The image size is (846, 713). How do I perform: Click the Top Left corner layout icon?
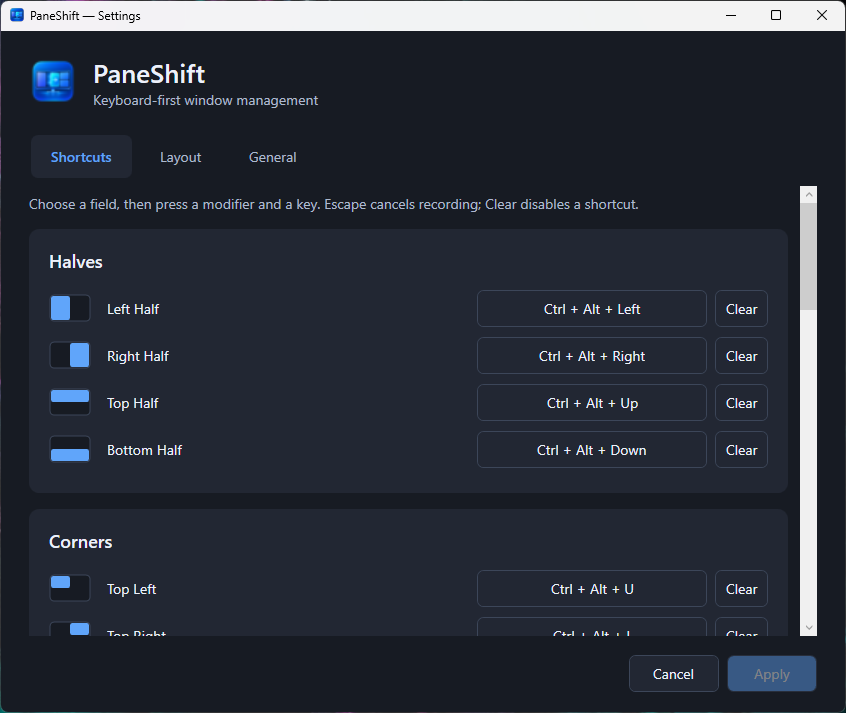70,588
